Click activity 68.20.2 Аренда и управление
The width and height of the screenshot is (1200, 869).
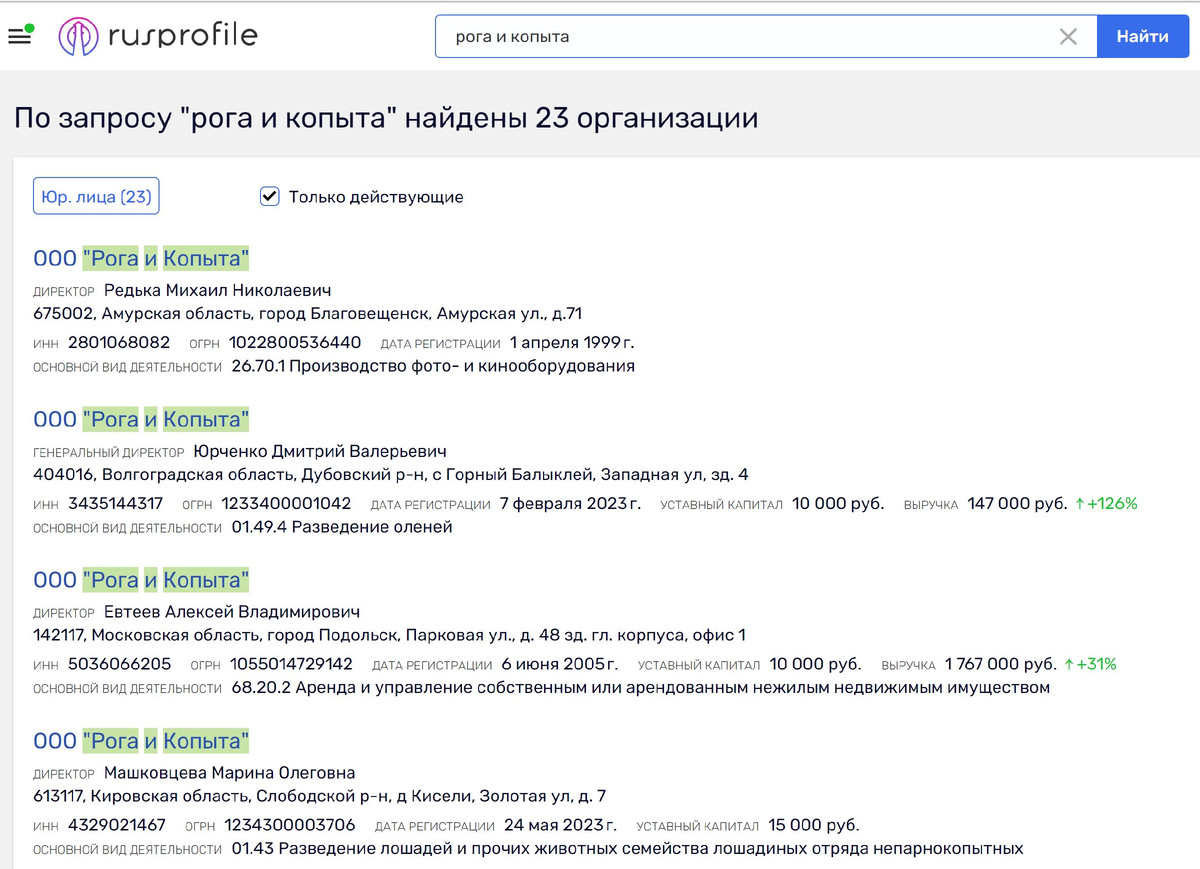pyautogui.click(x=640, y=688)
